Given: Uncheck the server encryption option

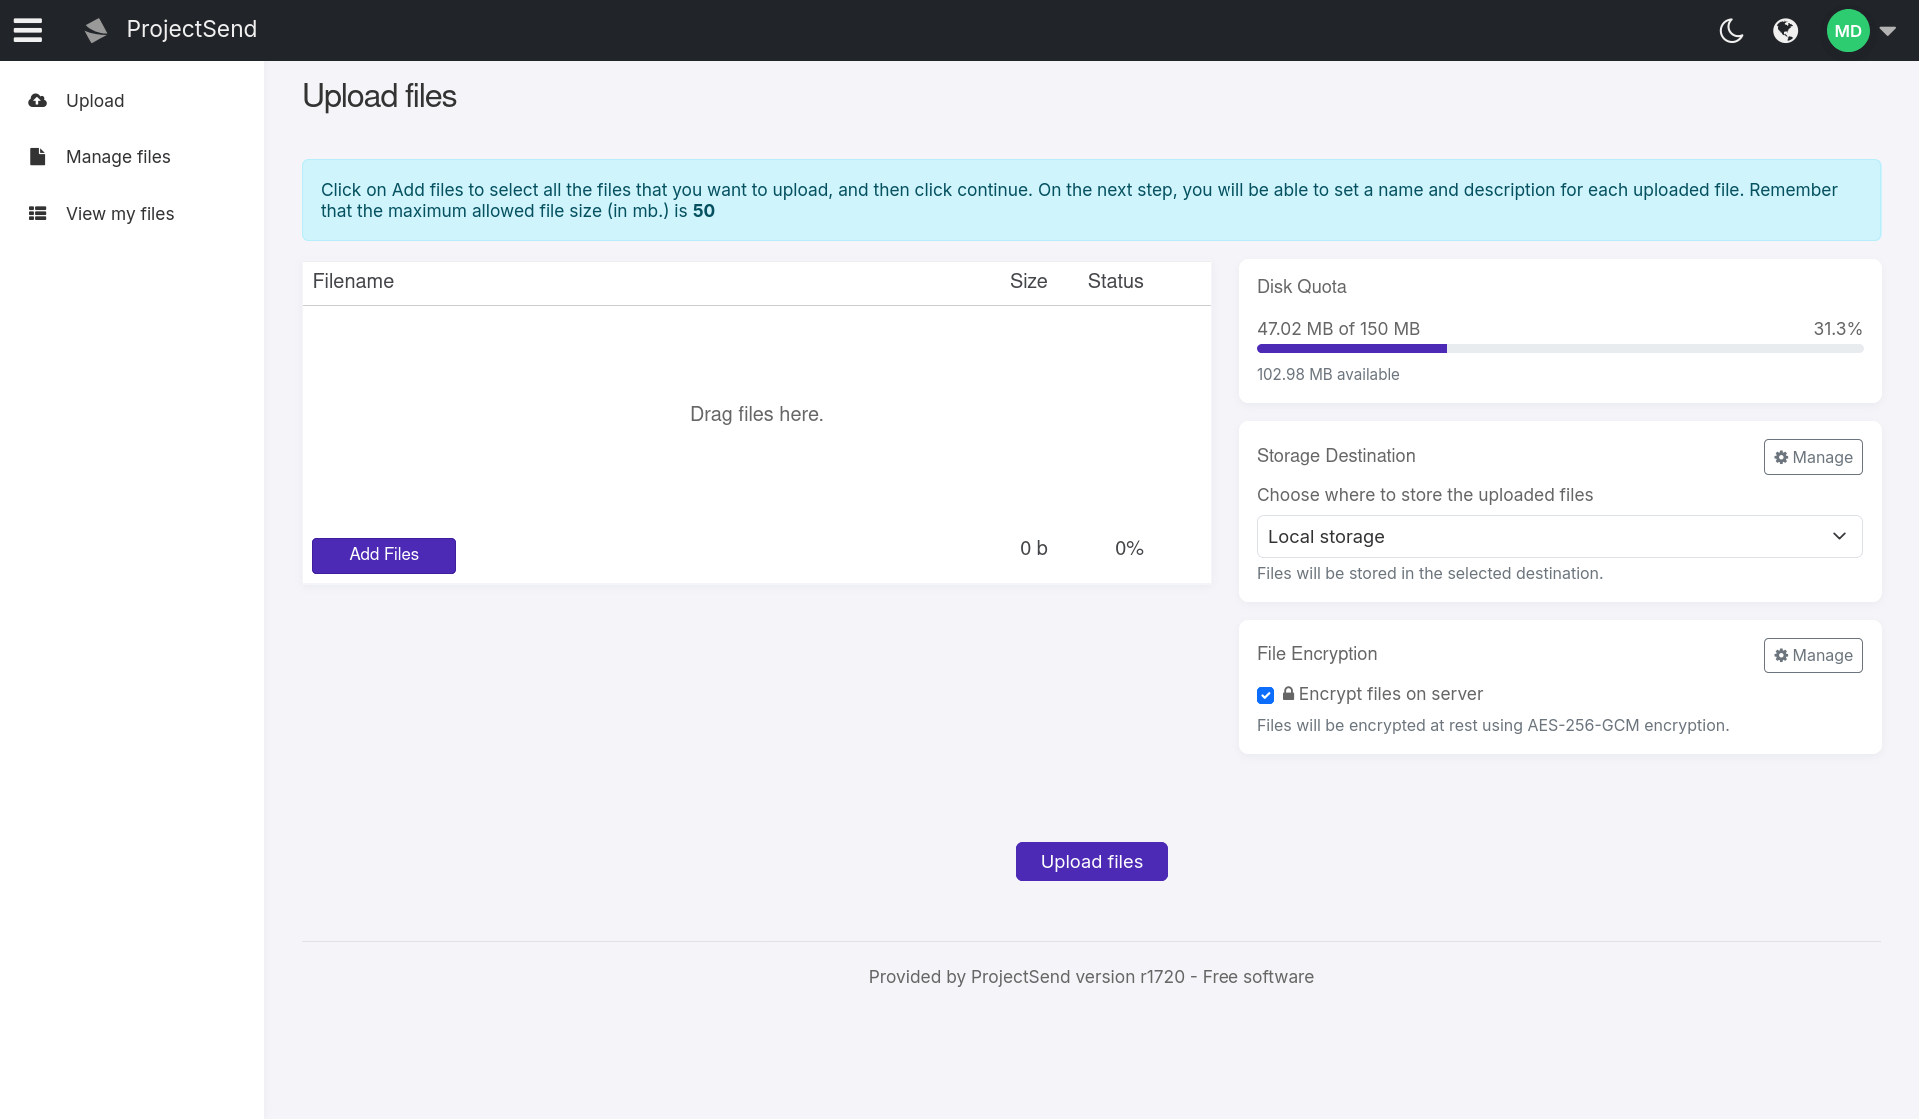Looking at the screenshot, I should point(1265,694).
